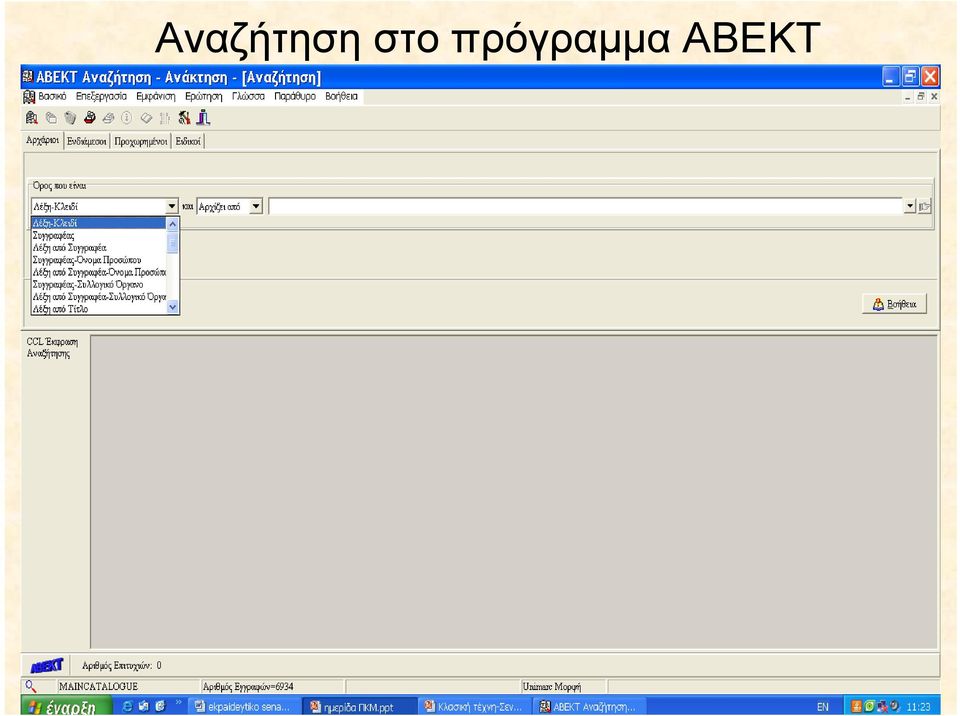Click the greyed info circle toolbar icon

coord(127,118)
